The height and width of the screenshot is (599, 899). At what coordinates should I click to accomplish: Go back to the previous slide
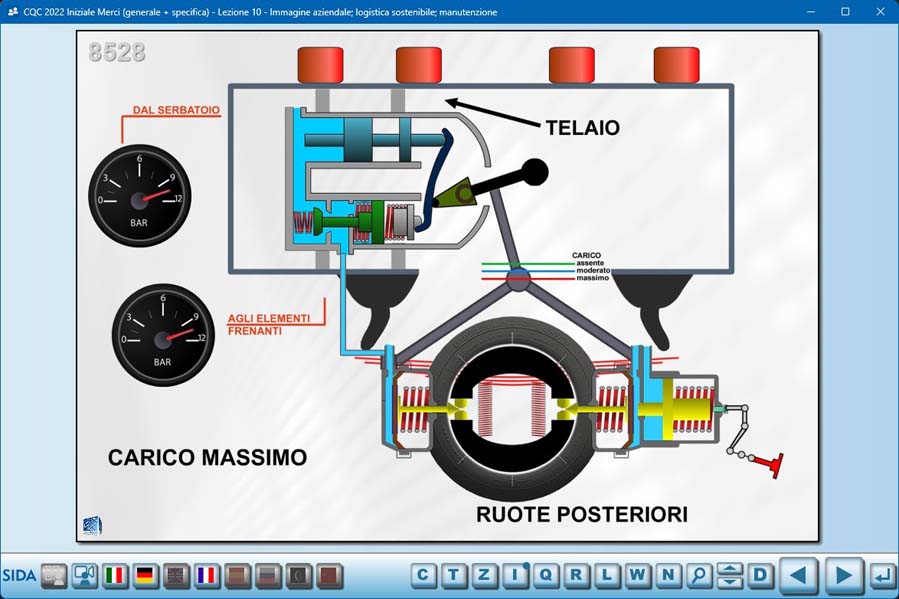coord(798,575)
